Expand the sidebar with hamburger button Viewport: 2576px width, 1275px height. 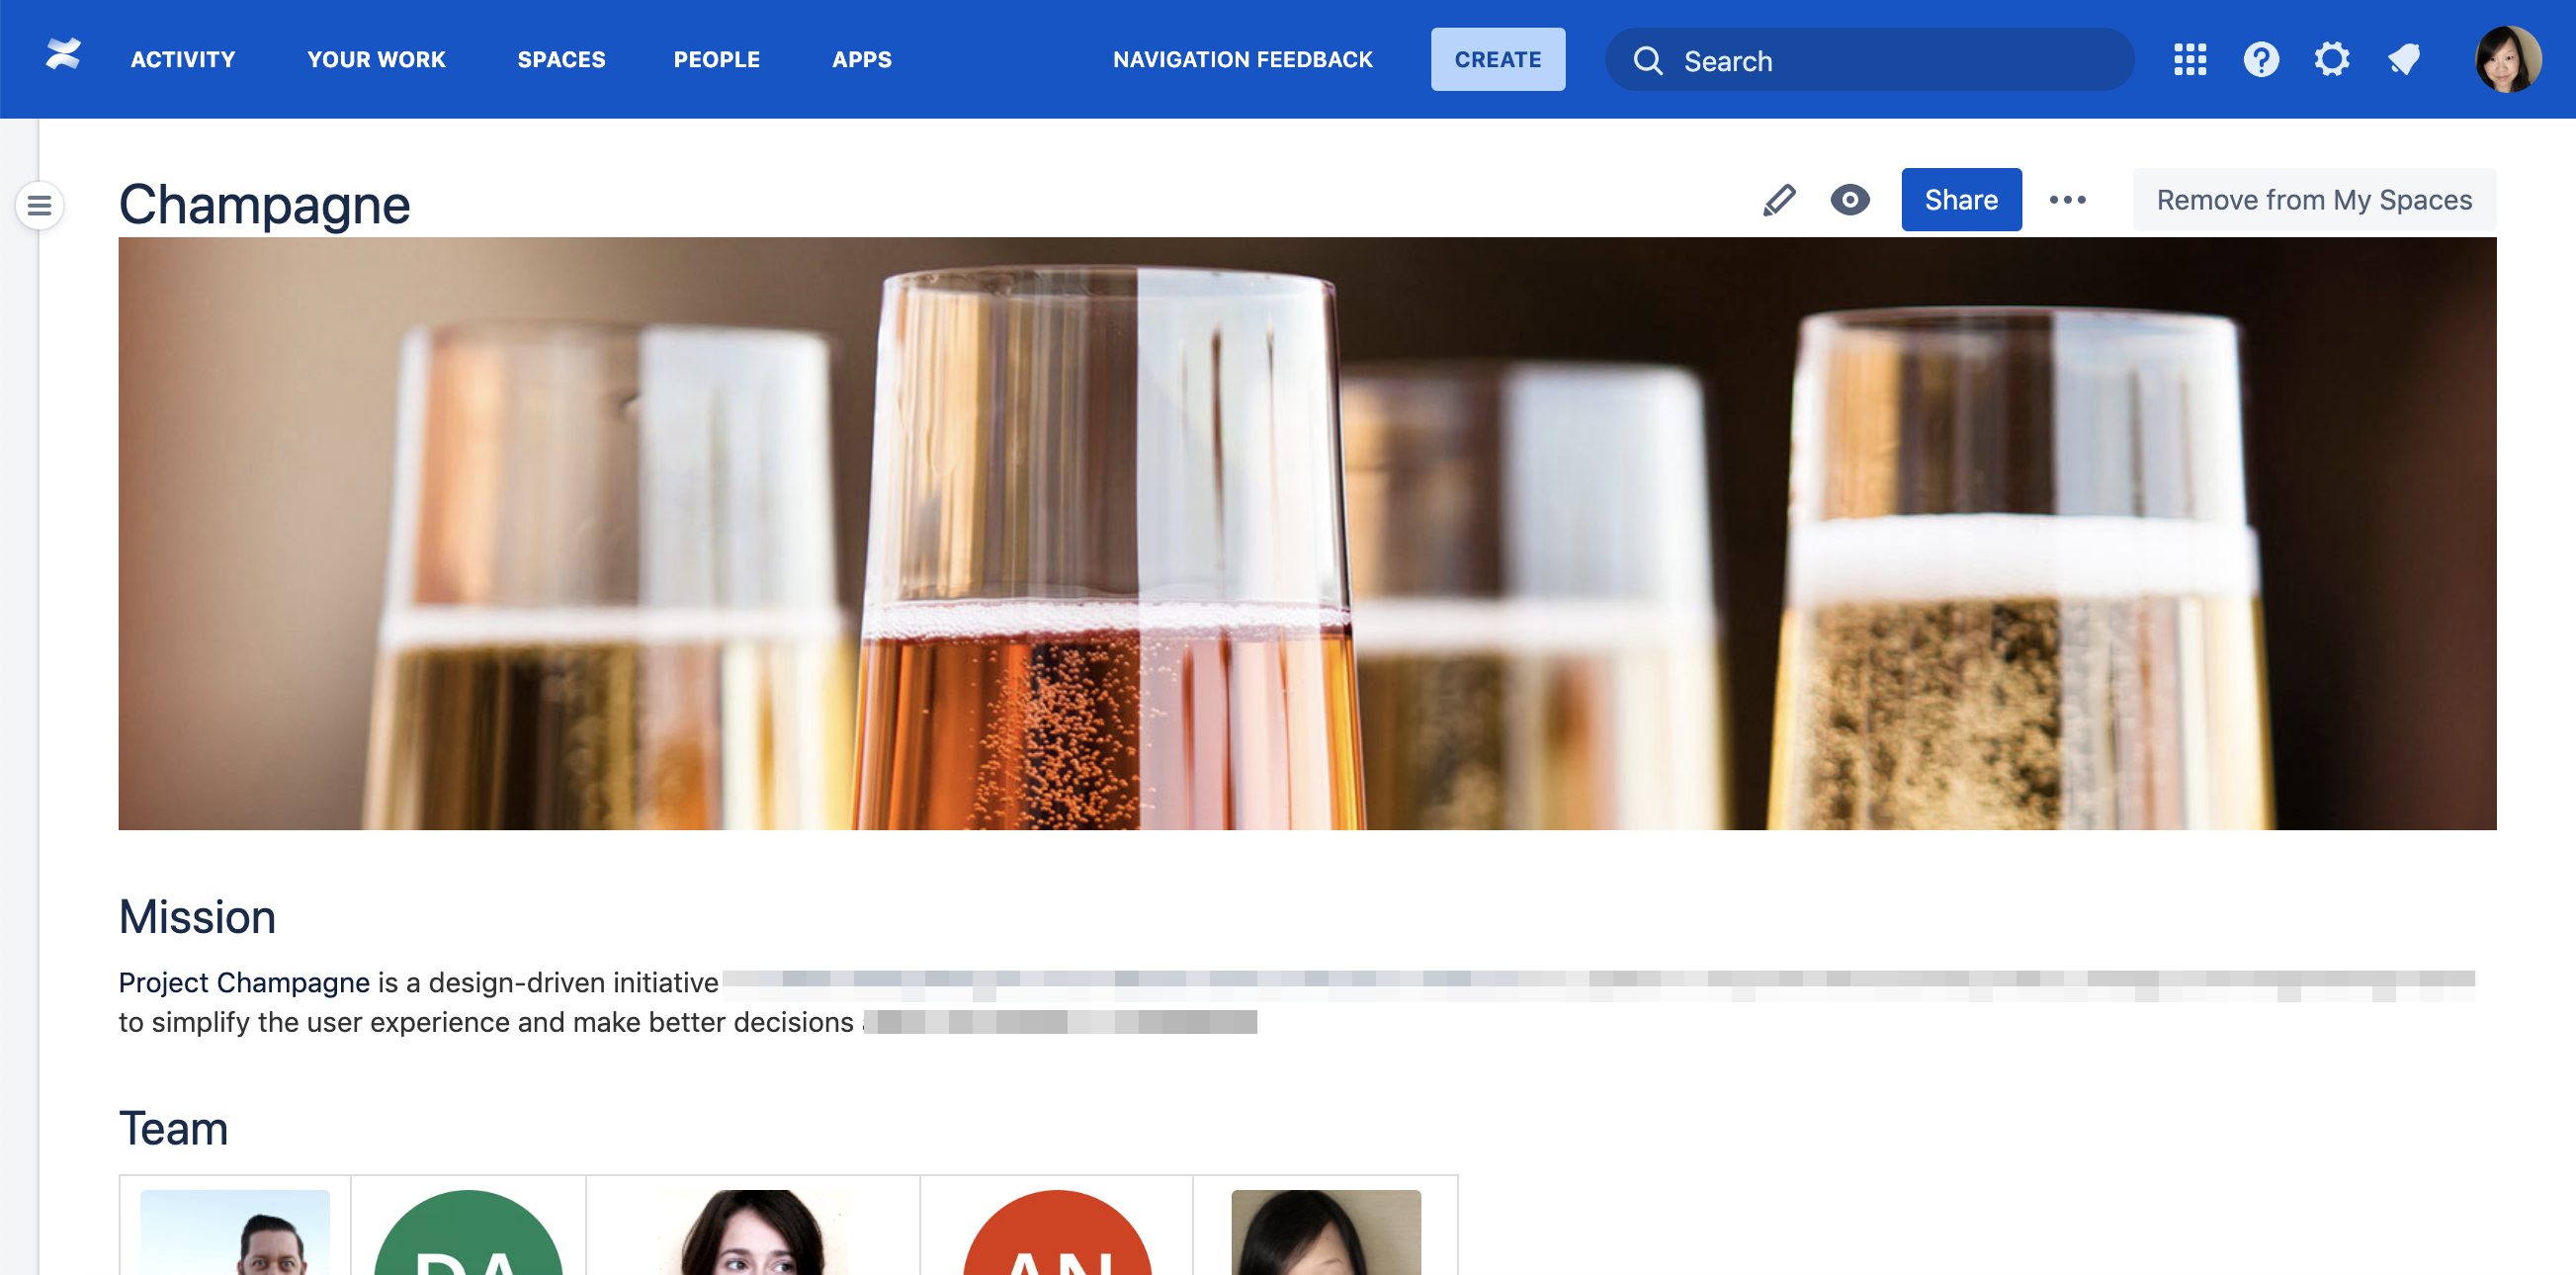39,205
